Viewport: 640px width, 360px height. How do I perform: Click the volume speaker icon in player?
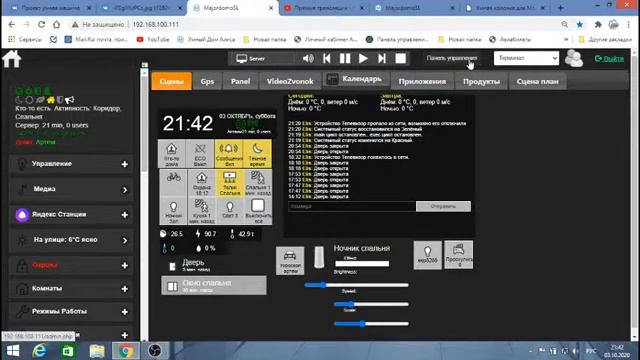pyautogui.click(x=308, y=58)
